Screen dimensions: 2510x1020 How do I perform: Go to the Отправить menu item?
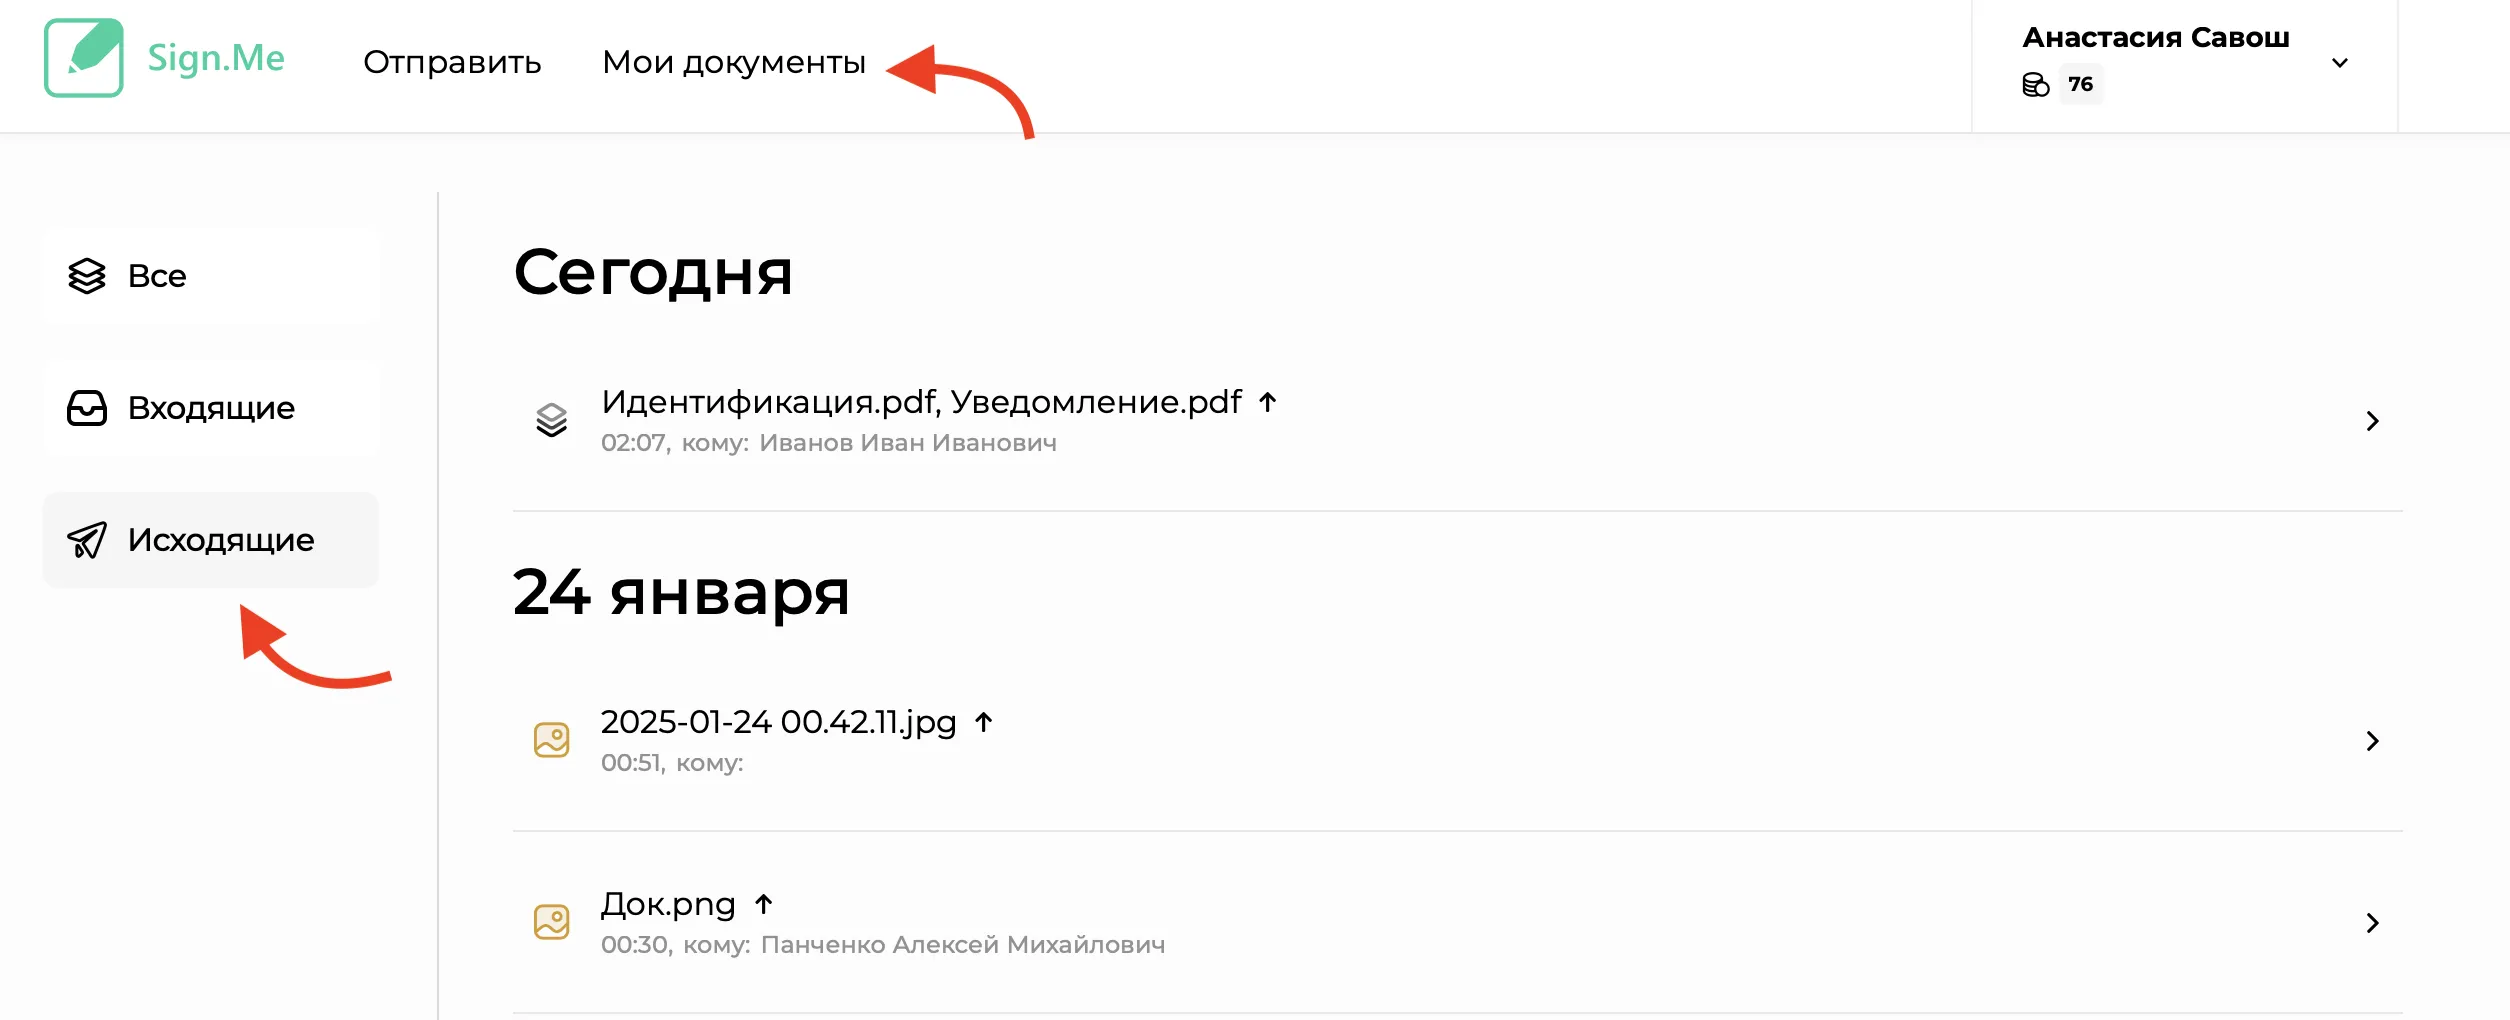452,62
